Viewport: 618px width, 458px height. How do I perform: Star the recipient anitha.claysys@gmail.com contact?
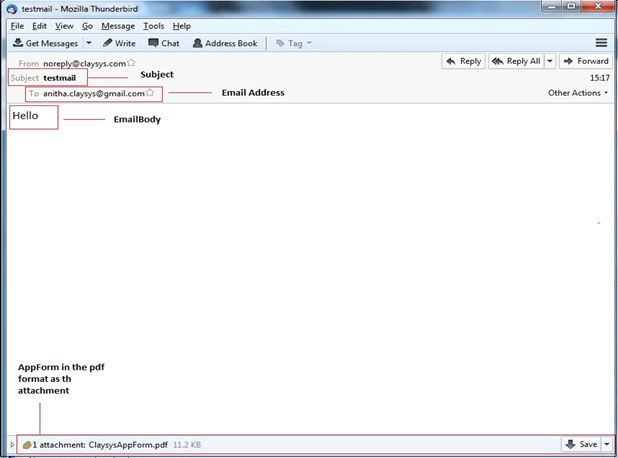[150, 93]
